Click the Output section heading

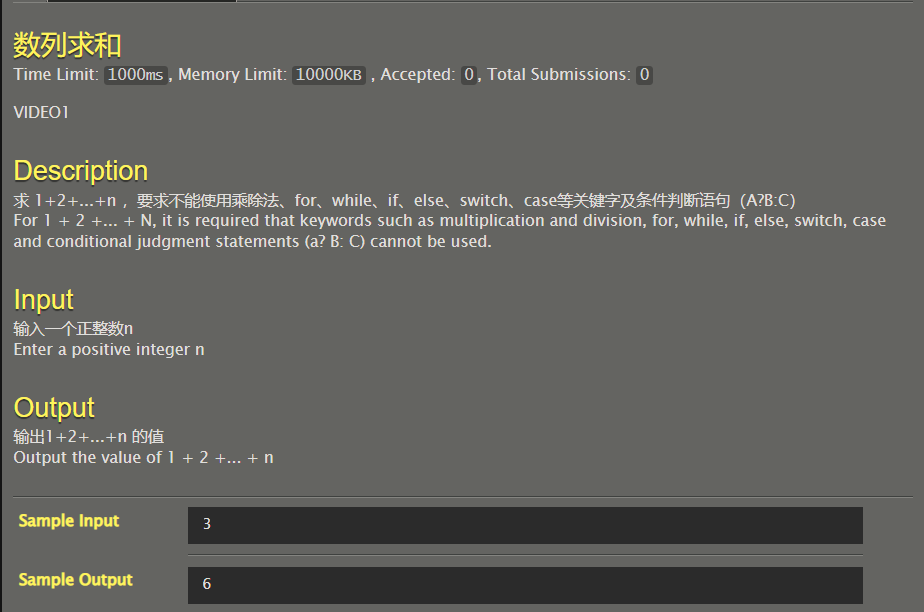pyautogui.click(x=54, y=408)
